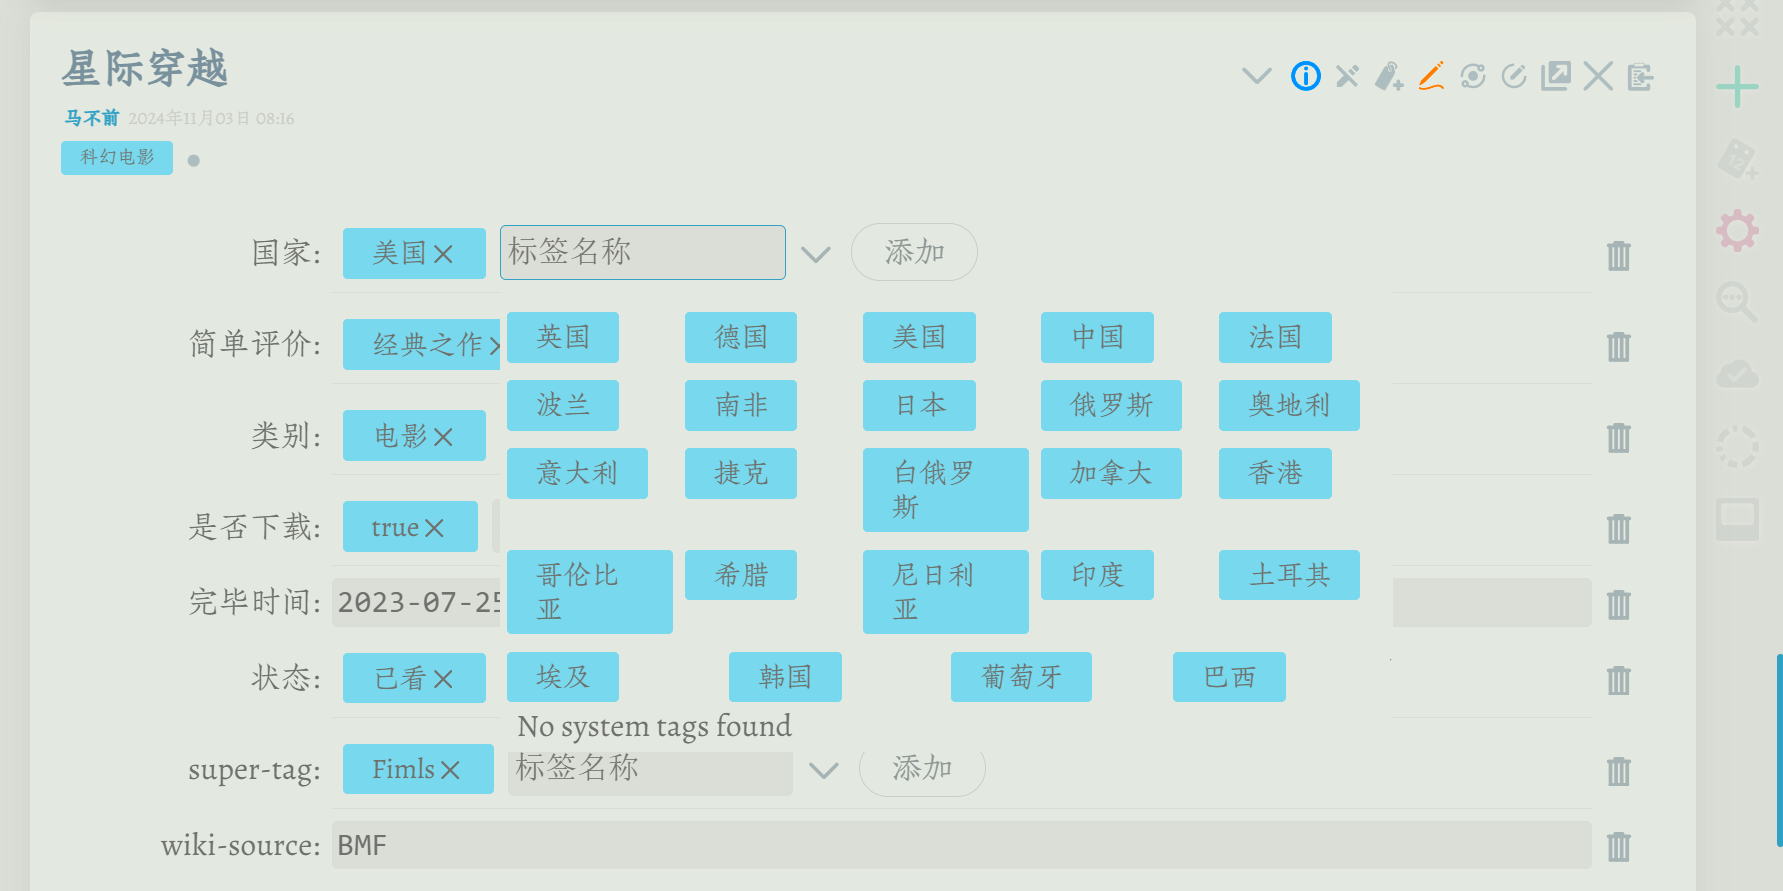Click close-all icon at sidebar top
The width and height of the screenshot is (1783, 891).
click(1738, 17)
